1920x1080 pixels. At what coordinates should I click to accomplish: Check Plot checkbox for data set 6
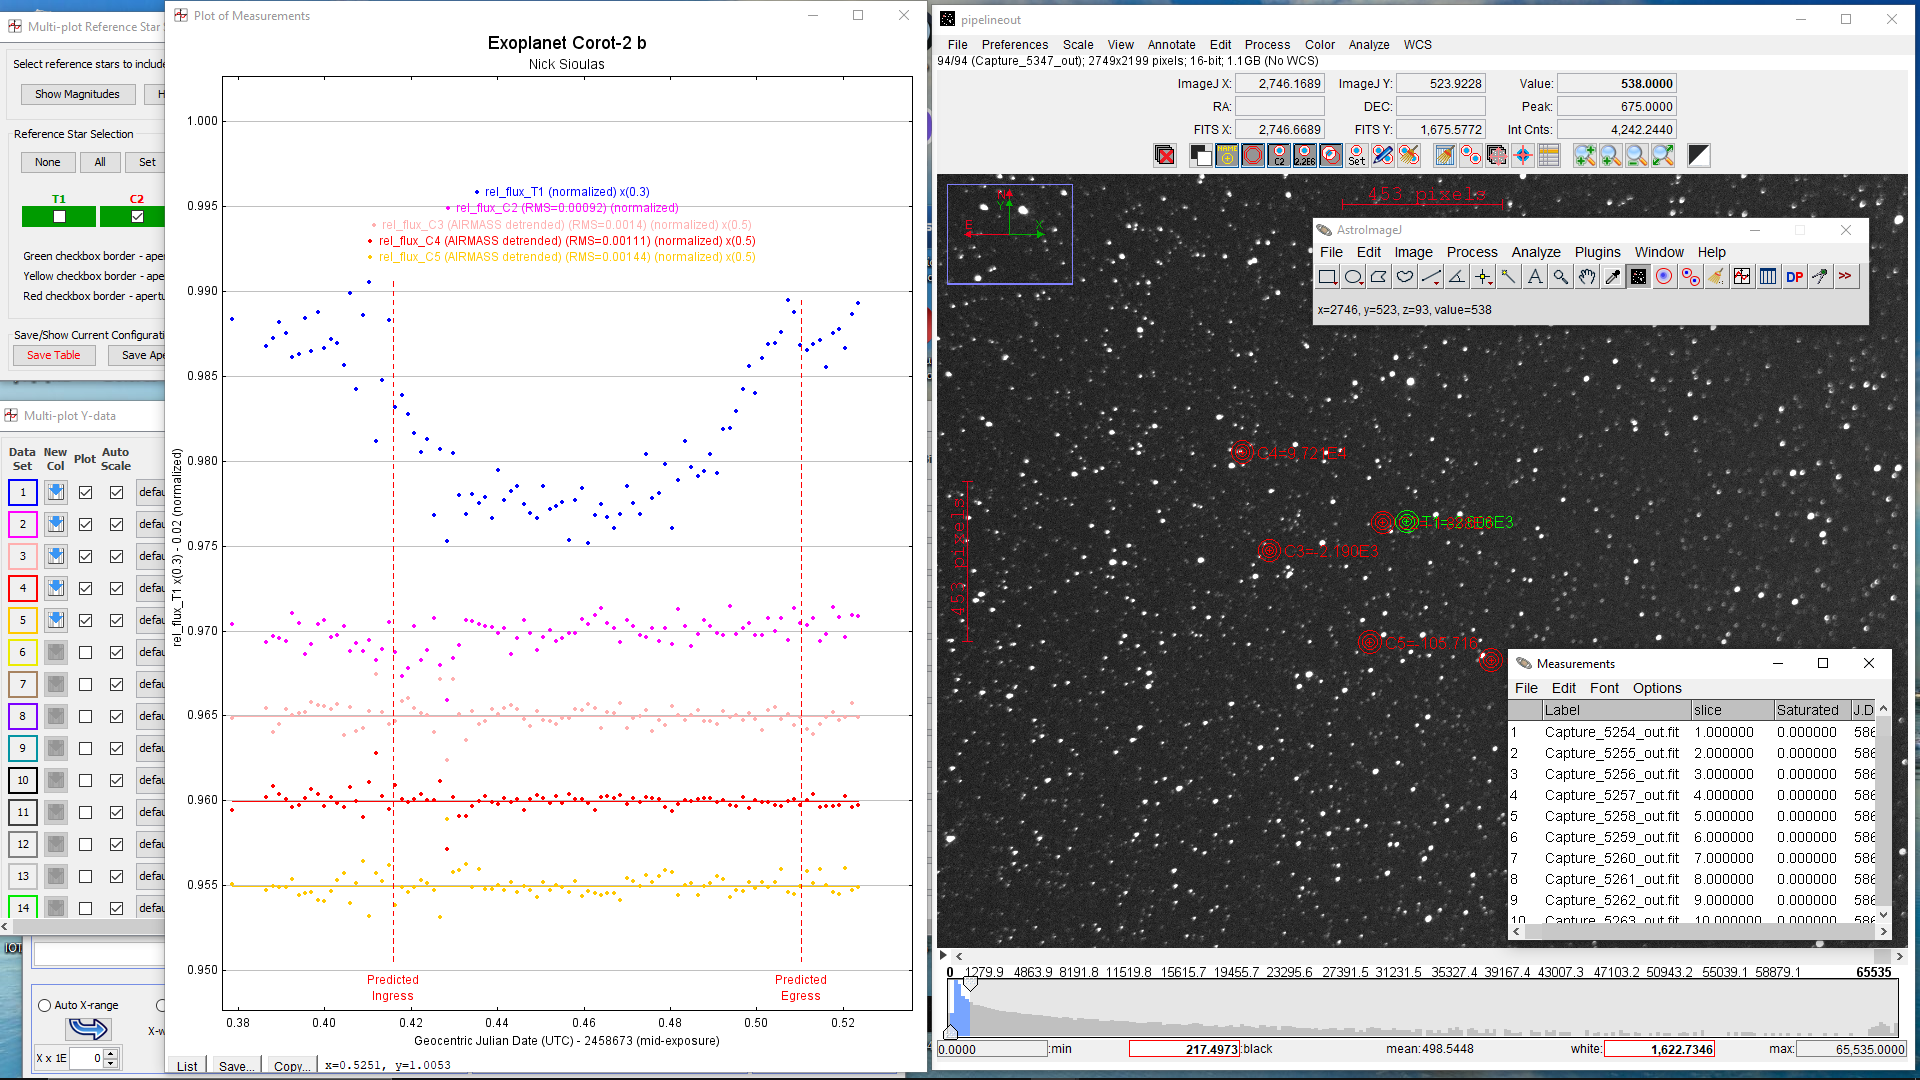pyautogui.click(x=86, y=652)
